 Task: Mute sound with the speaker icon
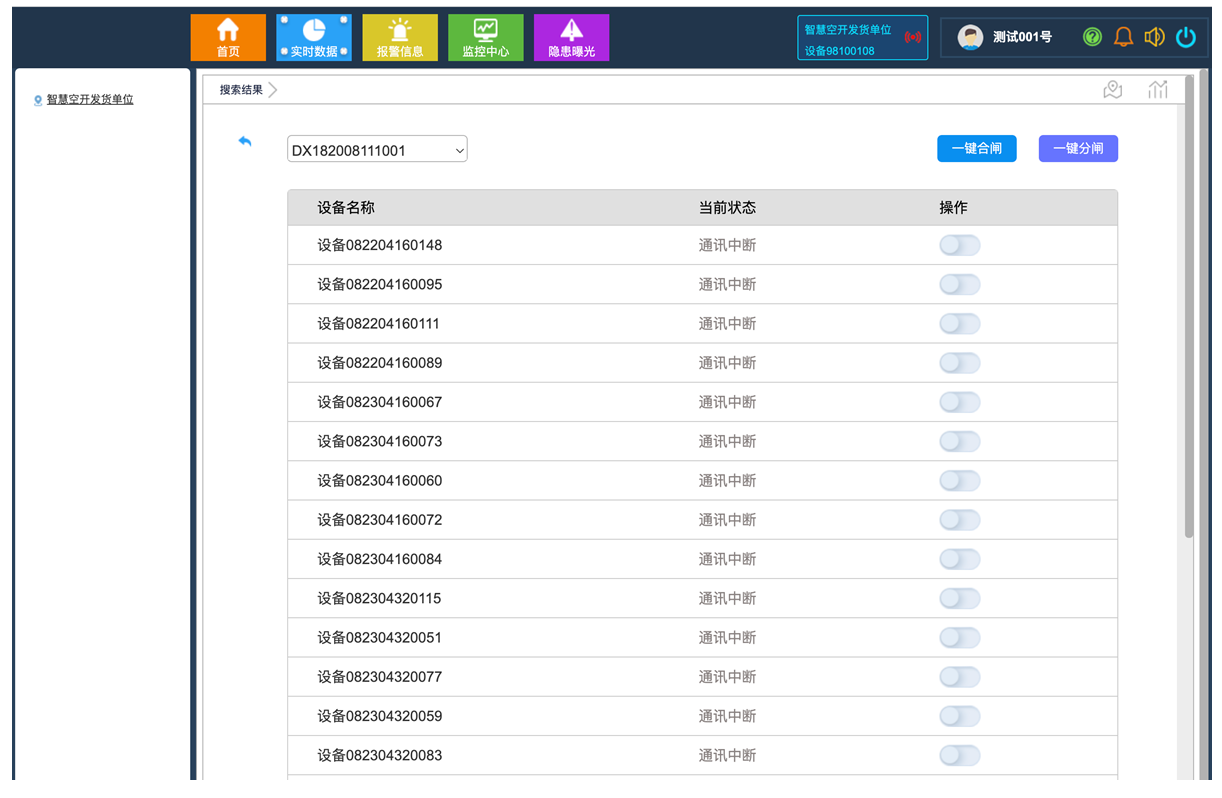1154,37
